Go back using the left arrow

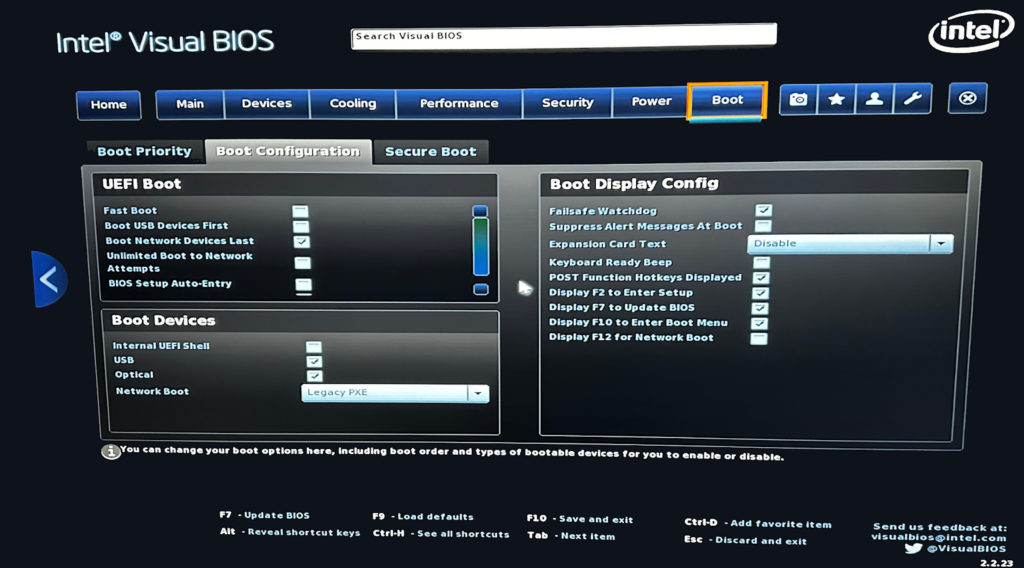(49, 280)
